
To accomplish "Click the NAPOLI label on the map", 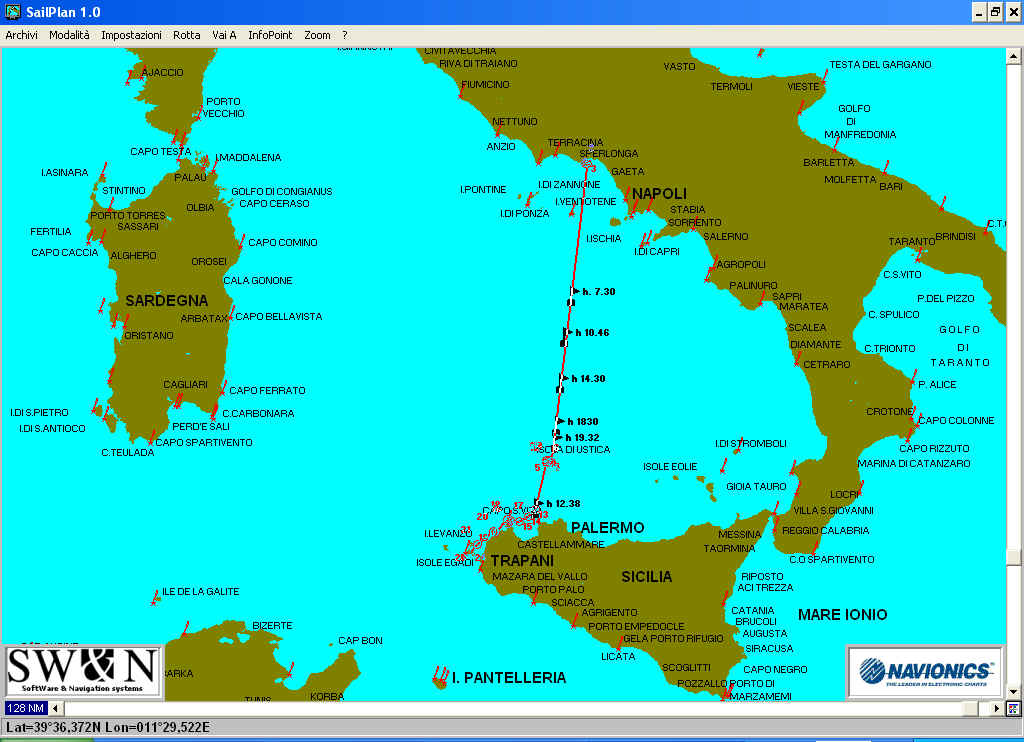I will [x=660, y=194].
